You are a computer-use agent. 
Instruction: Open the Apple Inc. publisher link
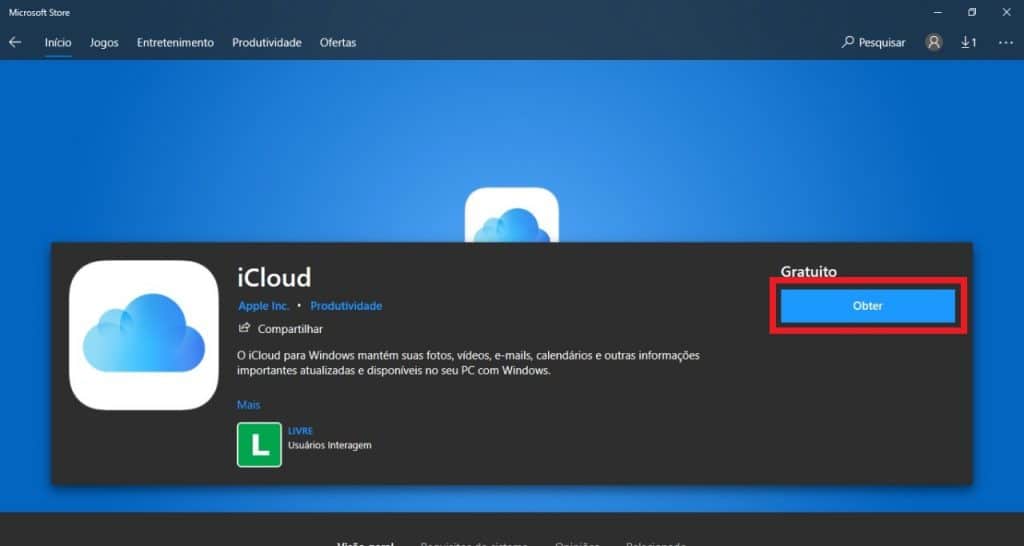(263, 306)
